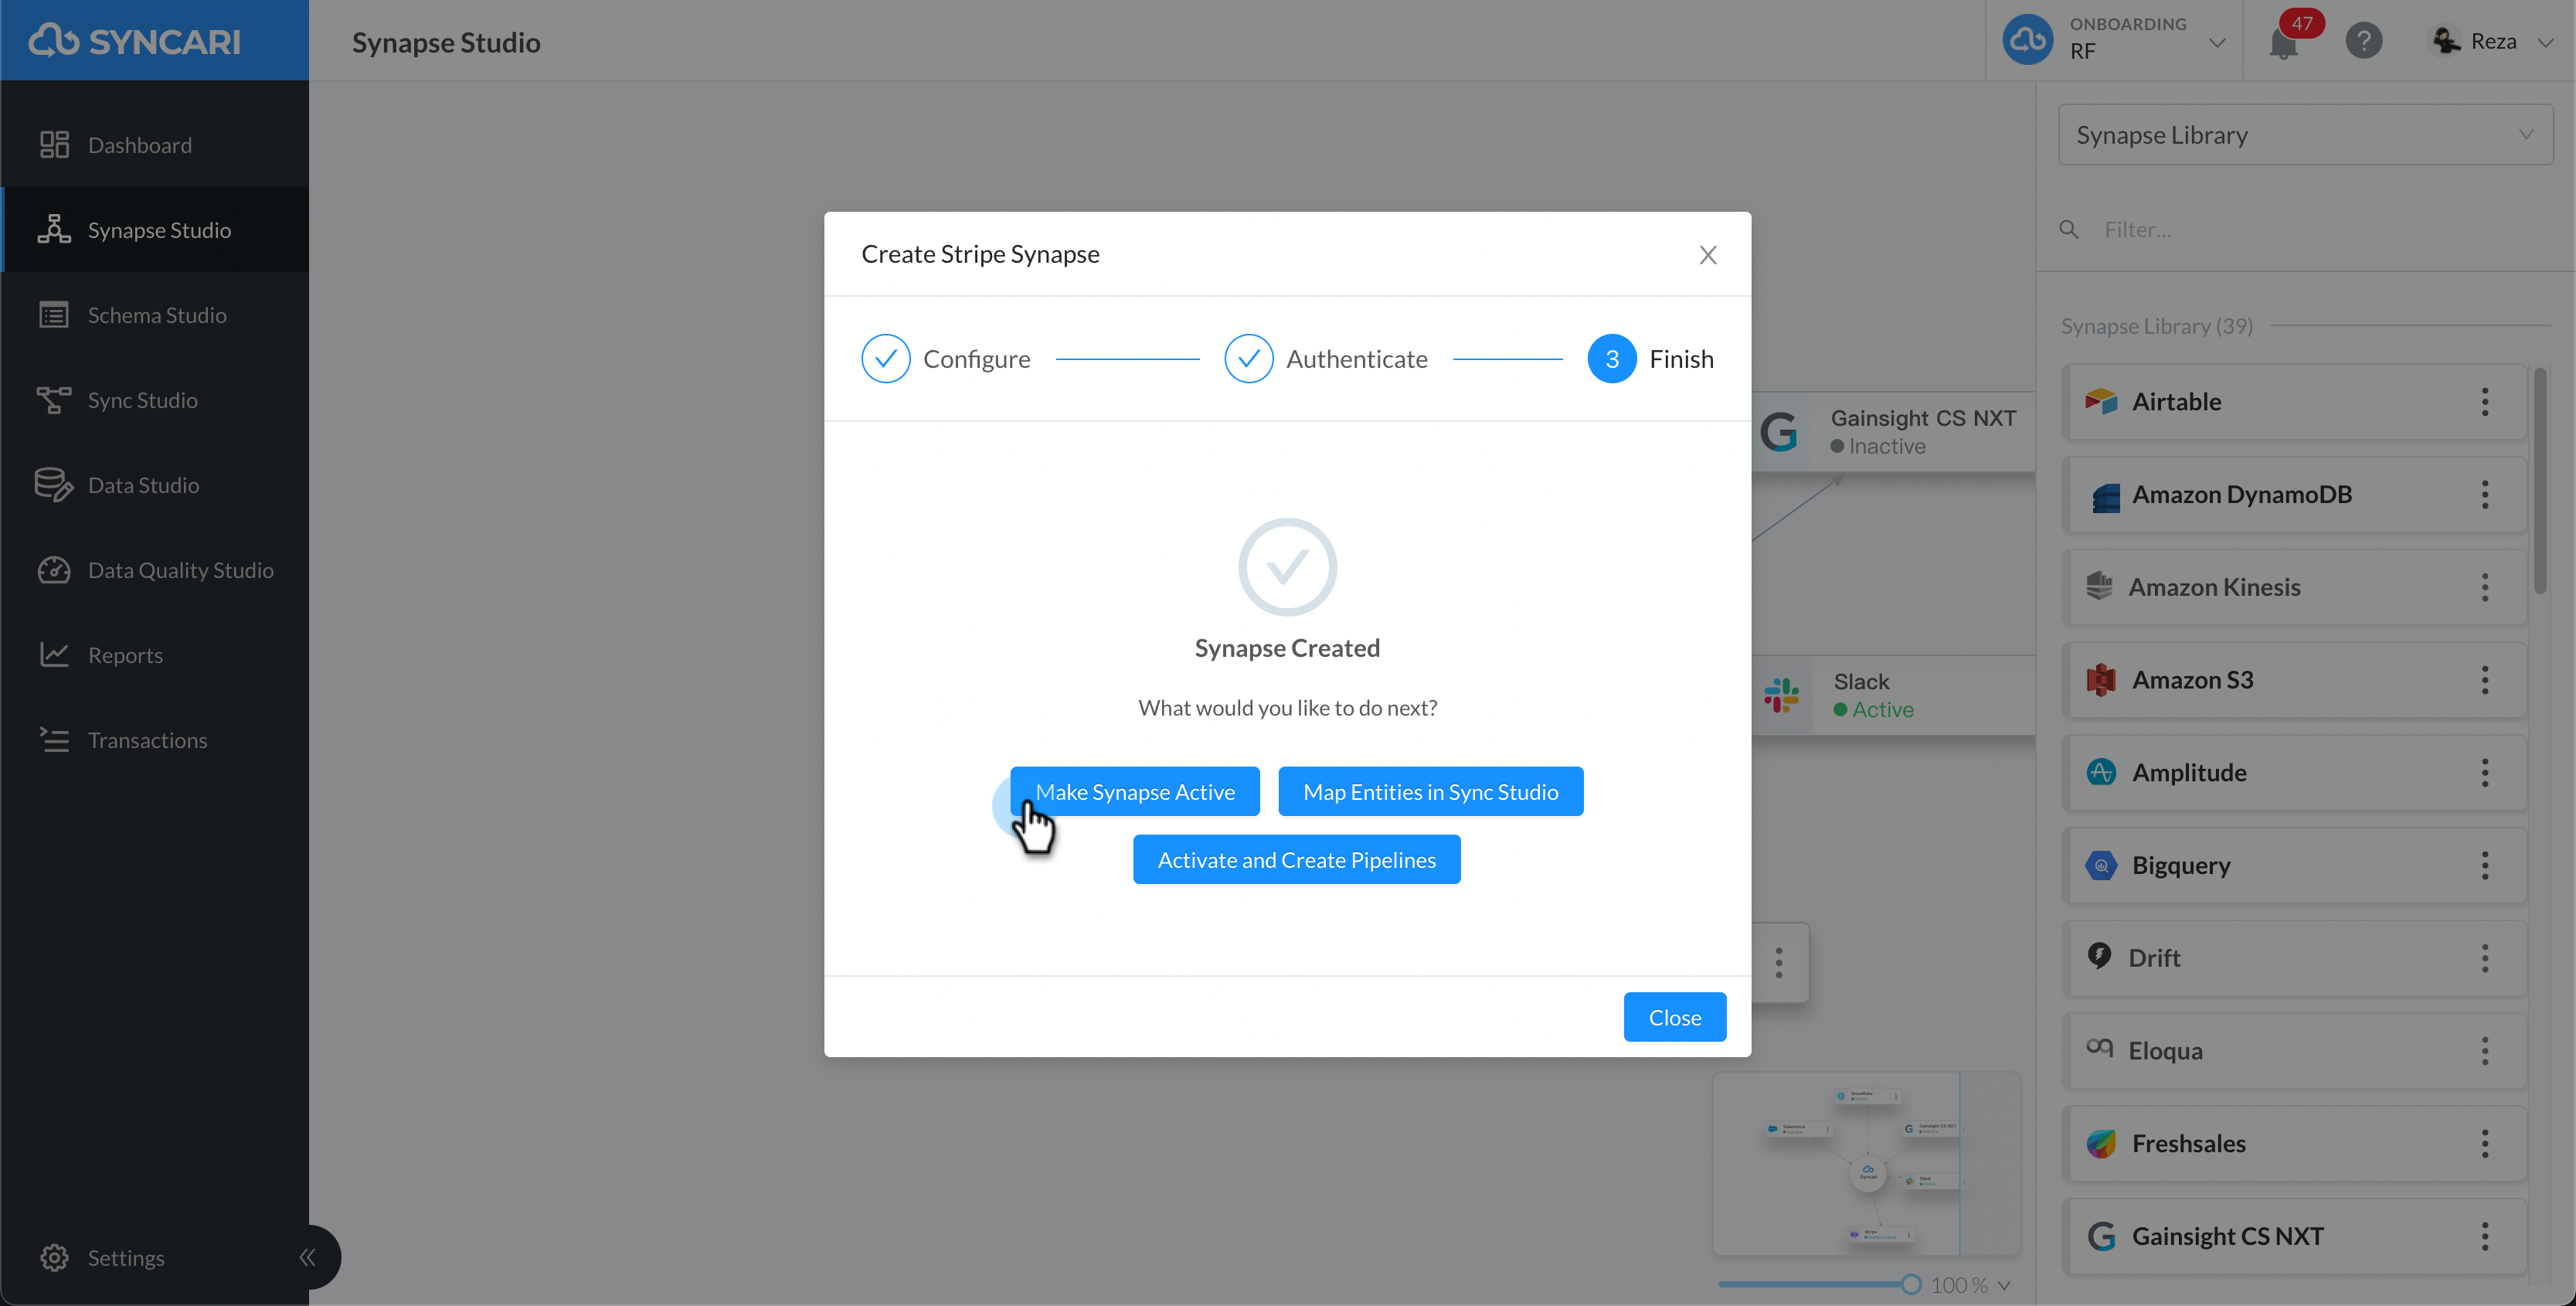Viewport: 2576px width, 1306px height.
Task: Click the search magnifier icon
Action: pos(2069,230)
